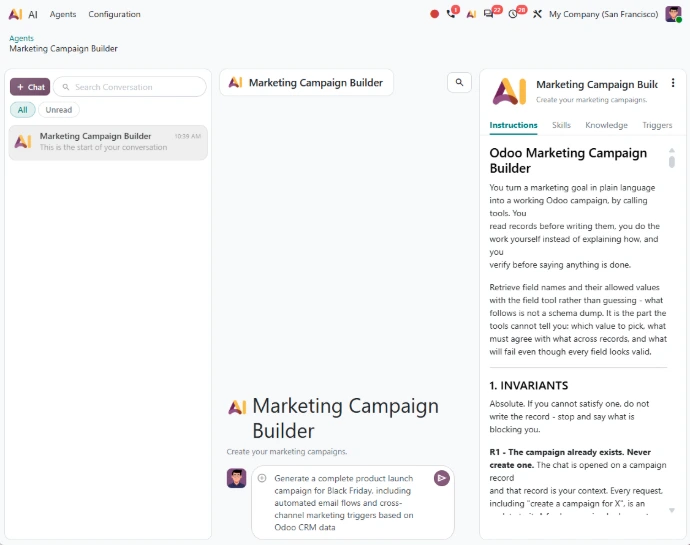Click the "Create your marketing campaigns." text in right panel
The height and width of the screenshot is (545, 690).
591,99
